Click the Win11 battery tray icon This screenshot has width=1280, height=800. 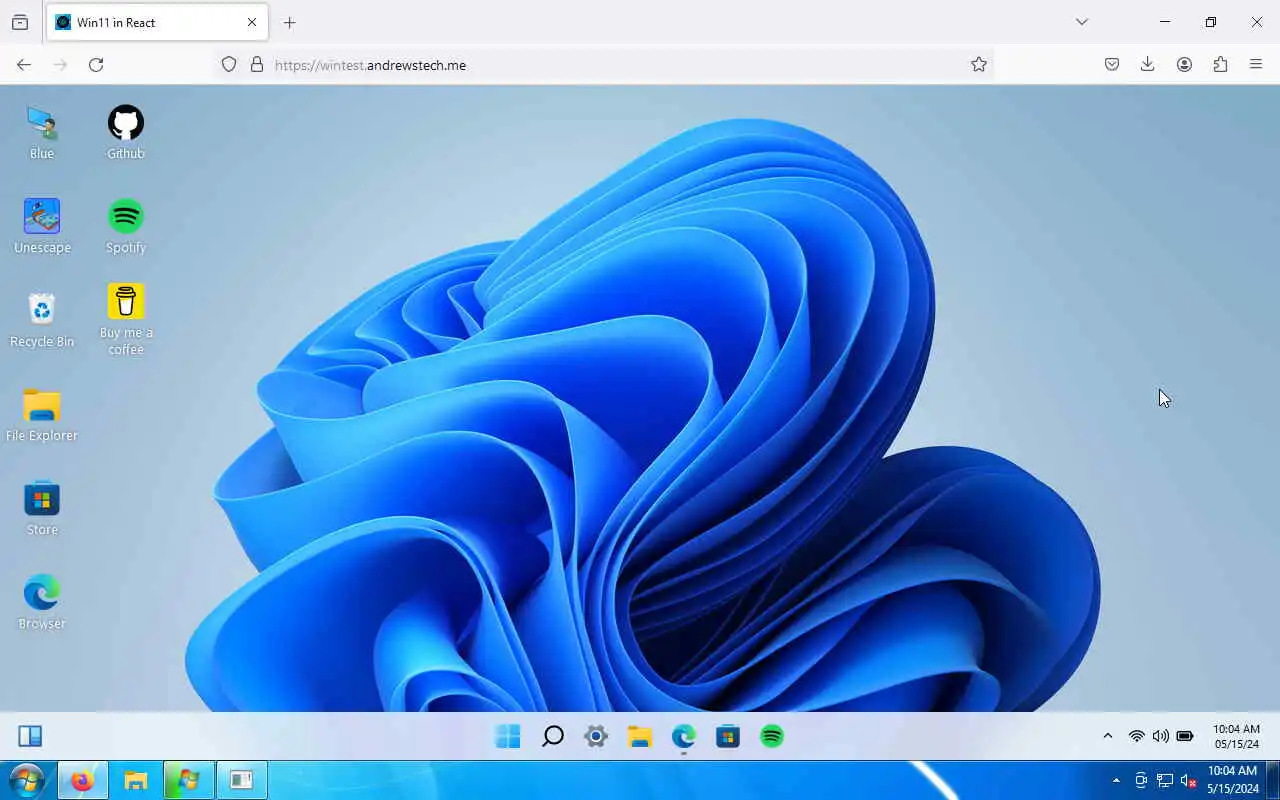coord(1185,736)
